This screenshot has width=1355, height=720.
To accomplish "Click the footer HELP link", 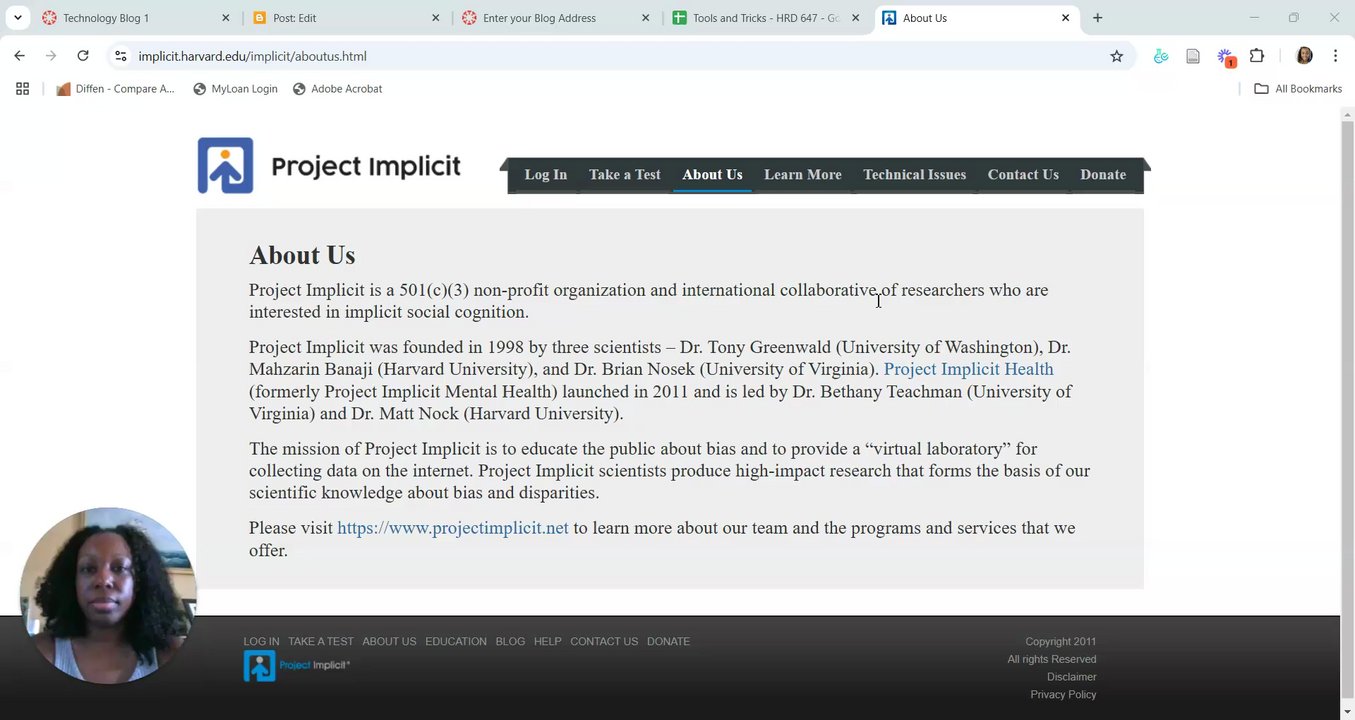I will click(547, 641).
